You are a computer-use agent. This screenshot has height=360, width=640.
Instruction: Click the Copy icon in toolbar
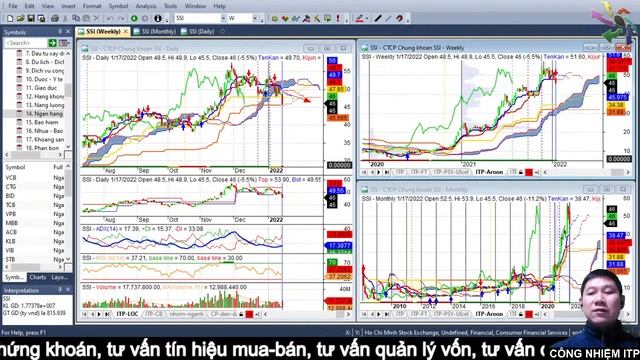pos(76,18)
